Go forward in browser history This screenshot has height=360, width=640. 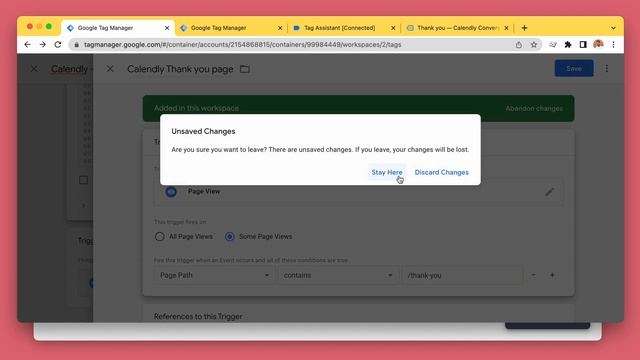click(42, 44)
